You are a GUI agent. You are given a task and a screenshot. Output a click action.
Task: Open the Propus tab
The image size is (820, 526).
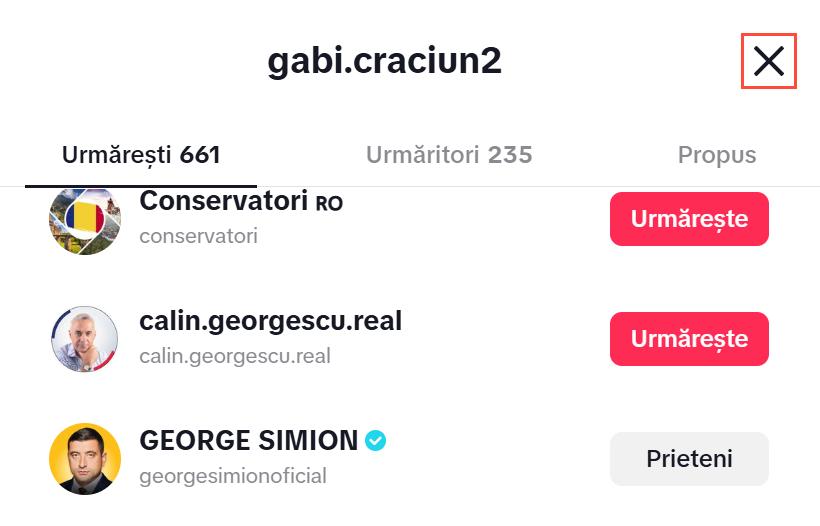717,155
